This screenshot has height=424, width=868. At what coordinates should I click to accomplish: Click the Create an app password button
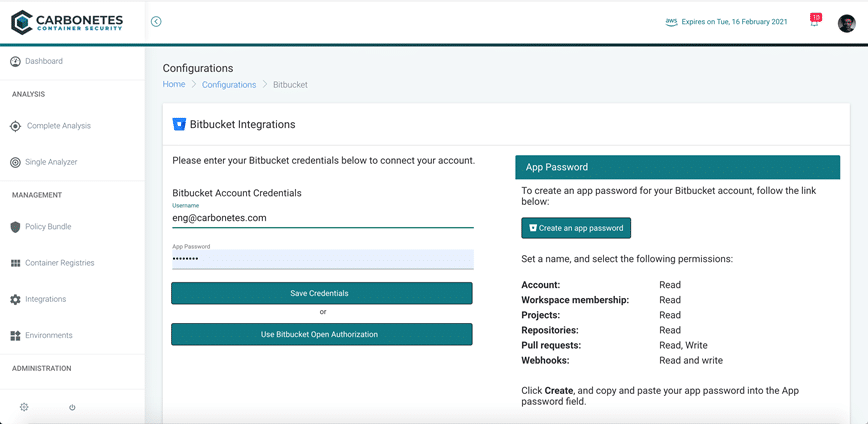[x=576, y=228]
